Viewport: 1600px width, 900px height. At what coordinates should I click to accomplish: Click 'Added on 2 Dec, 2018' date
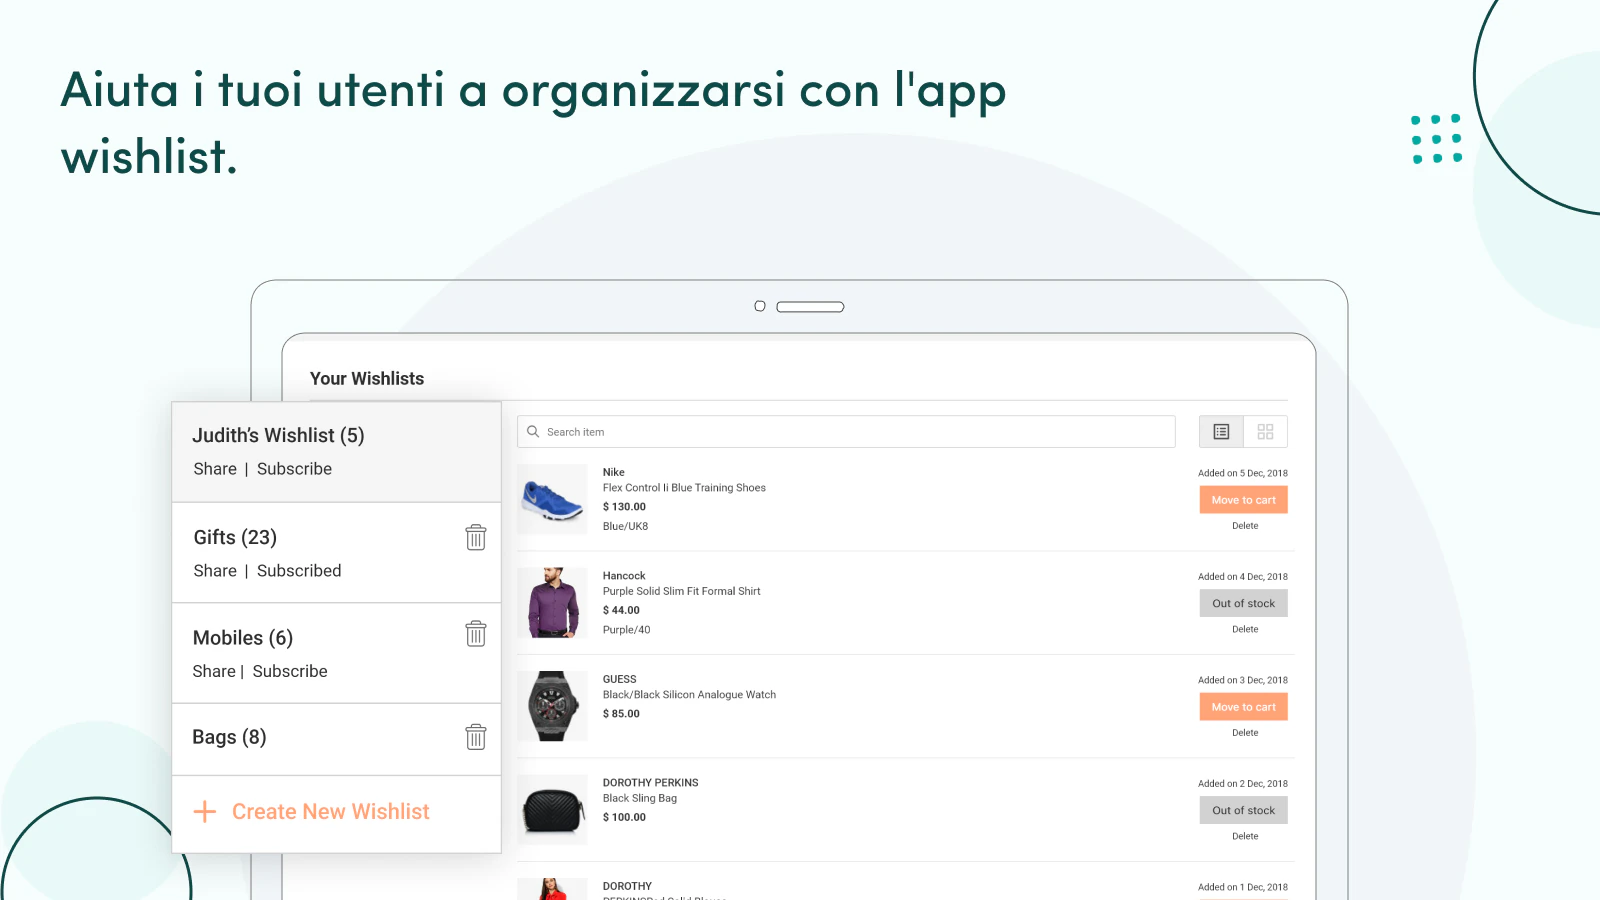click(1243, 784)
